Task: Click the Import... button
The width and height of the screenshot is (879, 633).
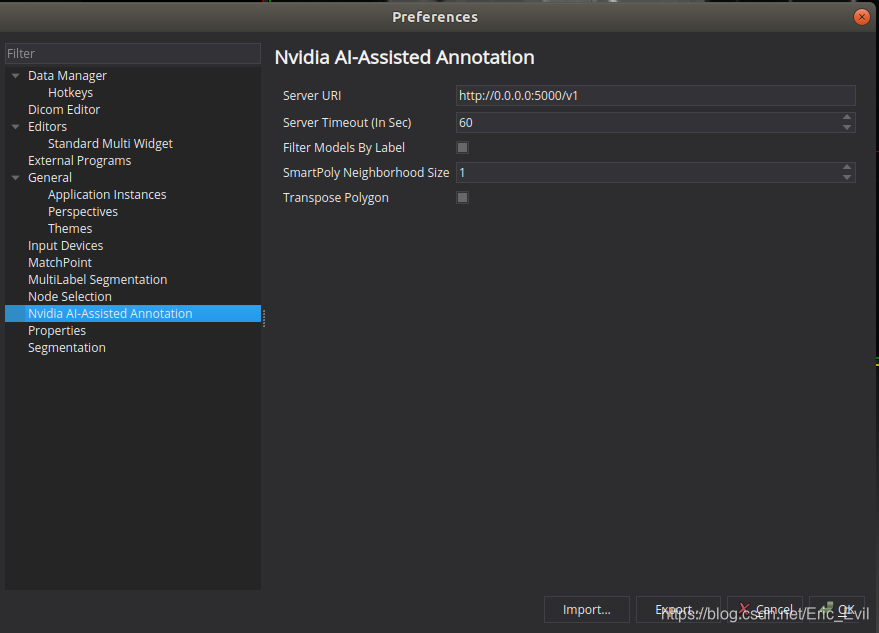Action: [x=586, y=609]
